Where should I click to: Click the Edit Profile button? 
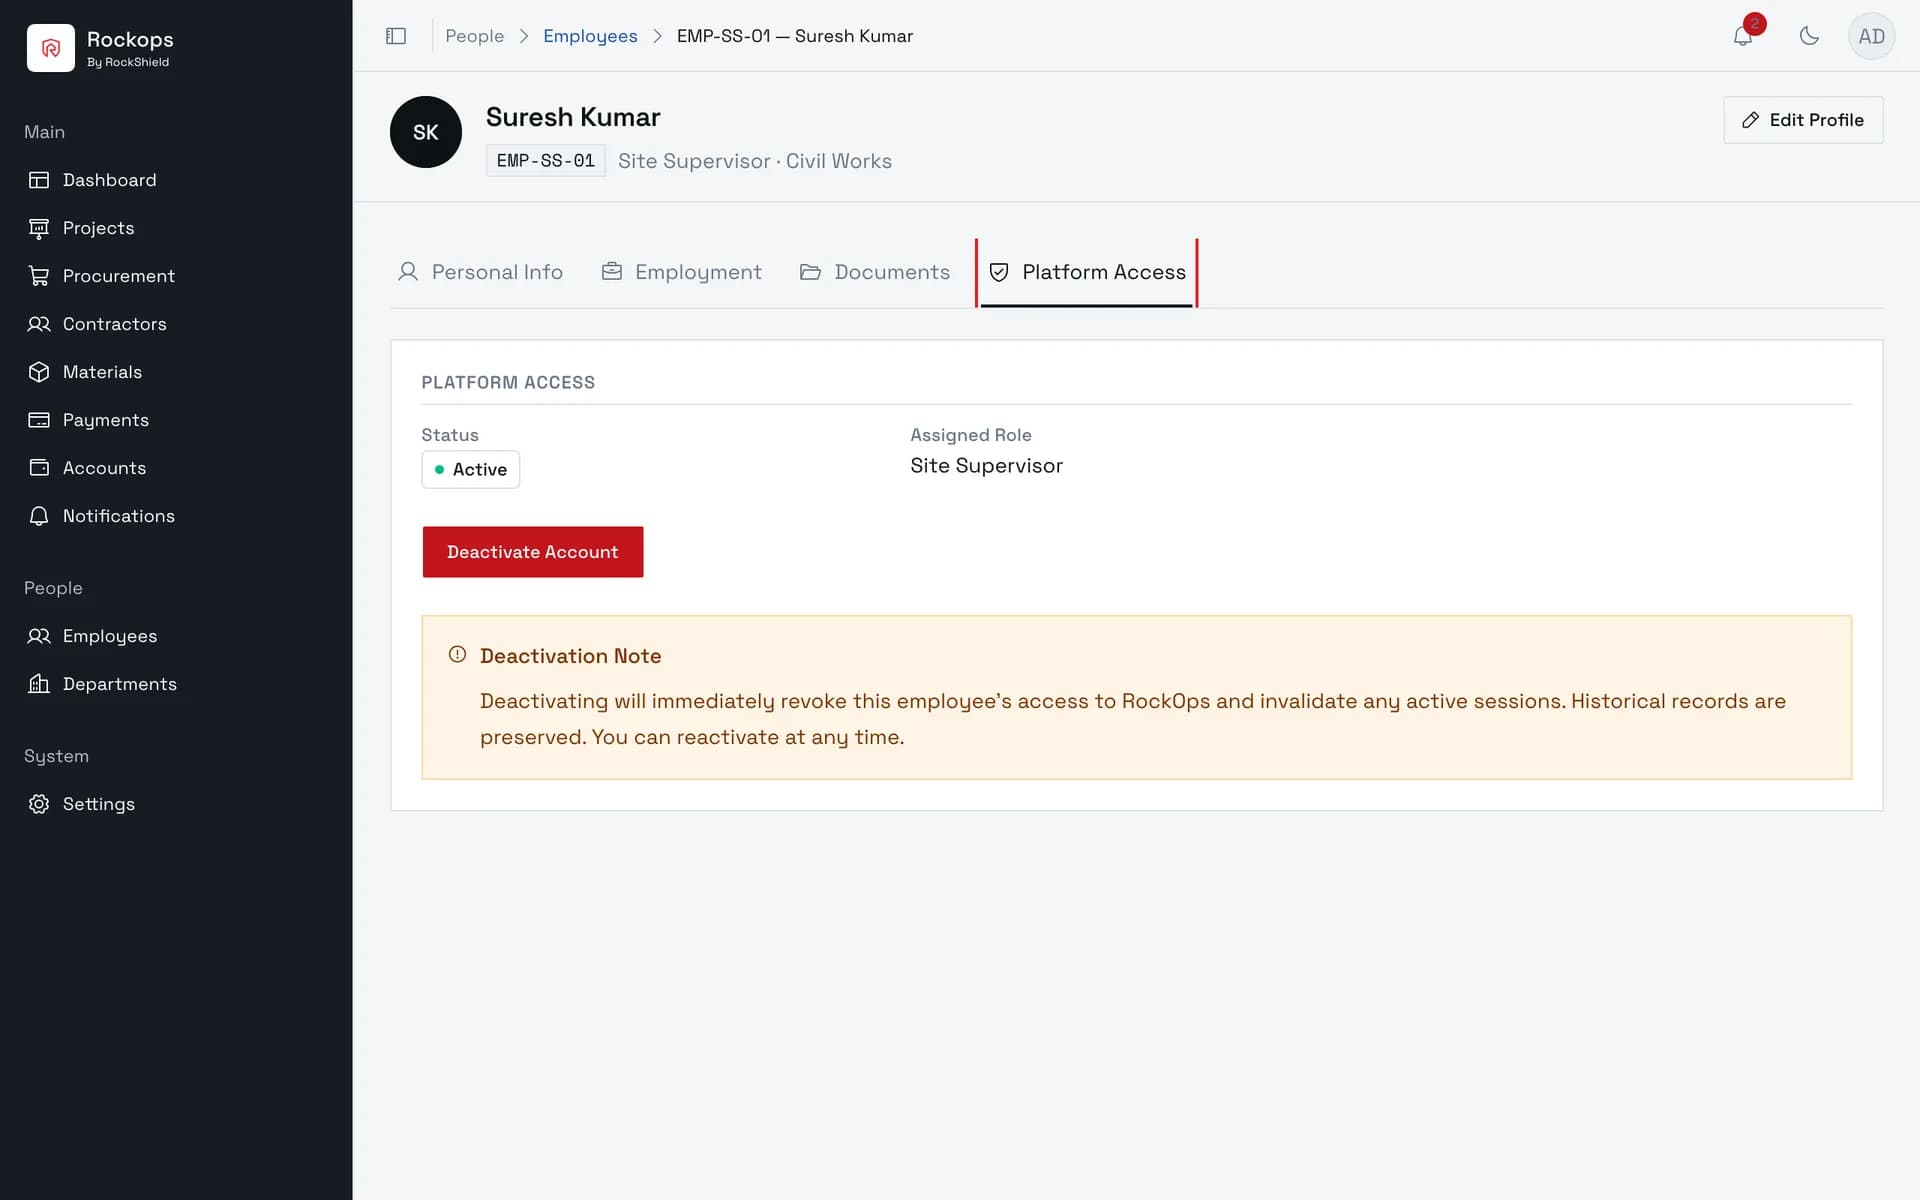(x=1803, y=120)
